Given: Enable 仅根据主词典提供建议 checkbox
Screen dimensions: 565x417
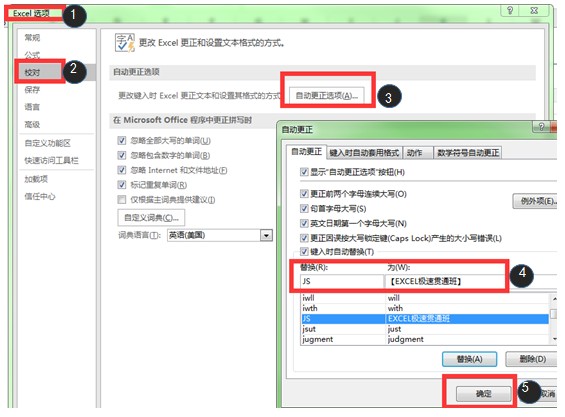Looking at the screenshot, I should click(x=122, y=199).
